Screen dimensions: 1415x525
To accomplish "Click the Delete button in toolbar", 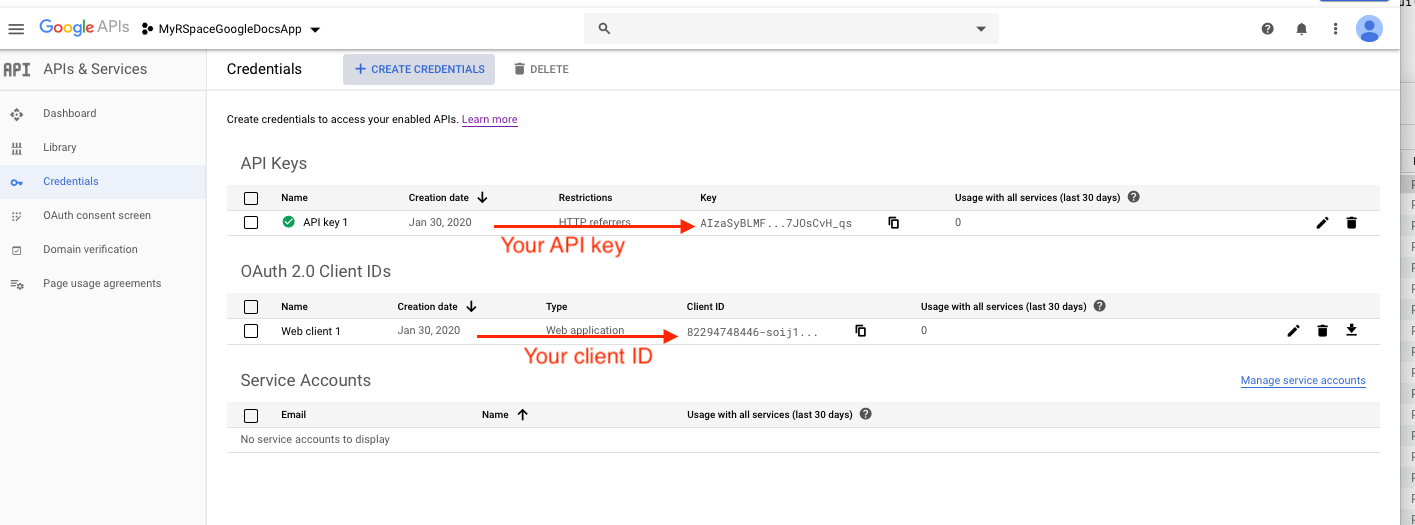I will click(x=541, y=69).
